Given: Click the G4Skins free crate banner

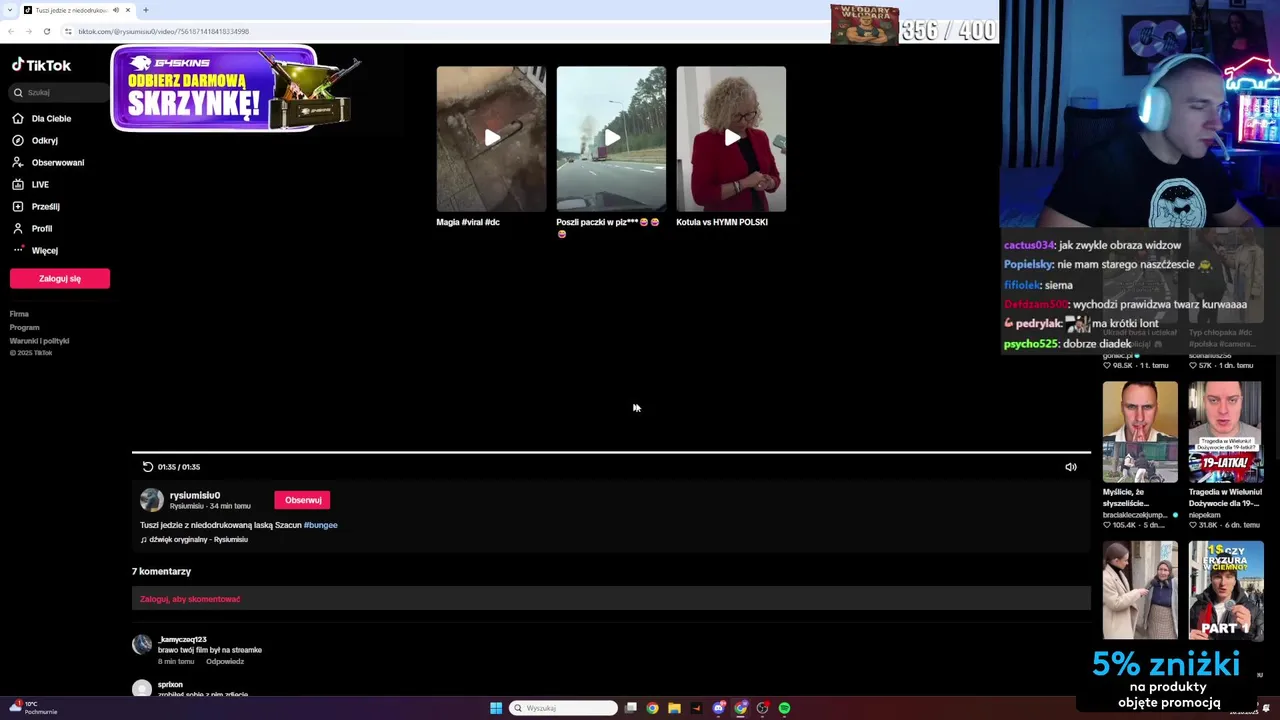Looking at the screenshot, I should (x=232, y=89).
